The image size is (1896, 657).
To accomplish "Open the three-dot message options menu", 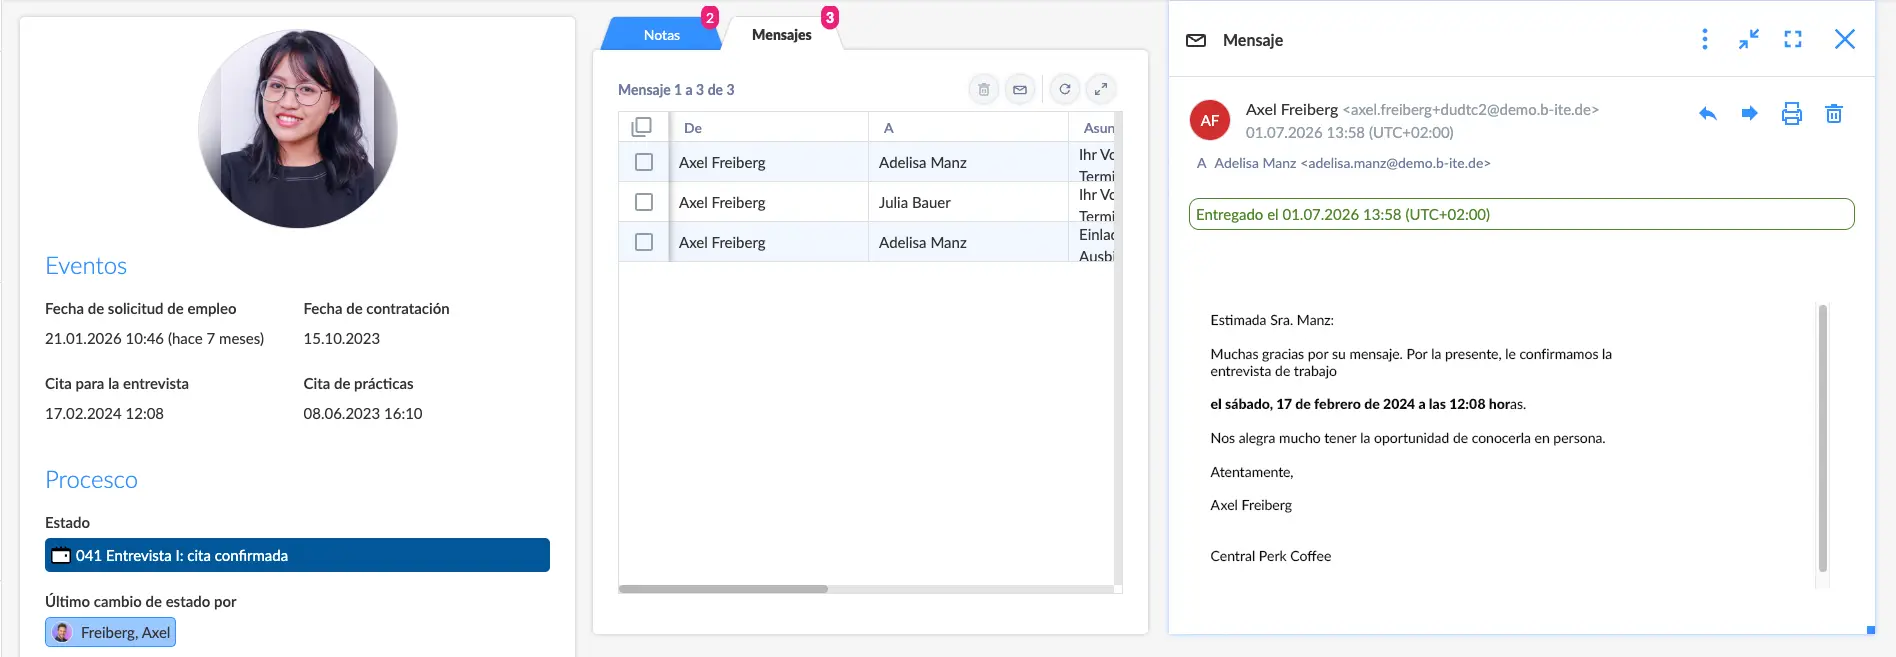I will point(1705,39).
